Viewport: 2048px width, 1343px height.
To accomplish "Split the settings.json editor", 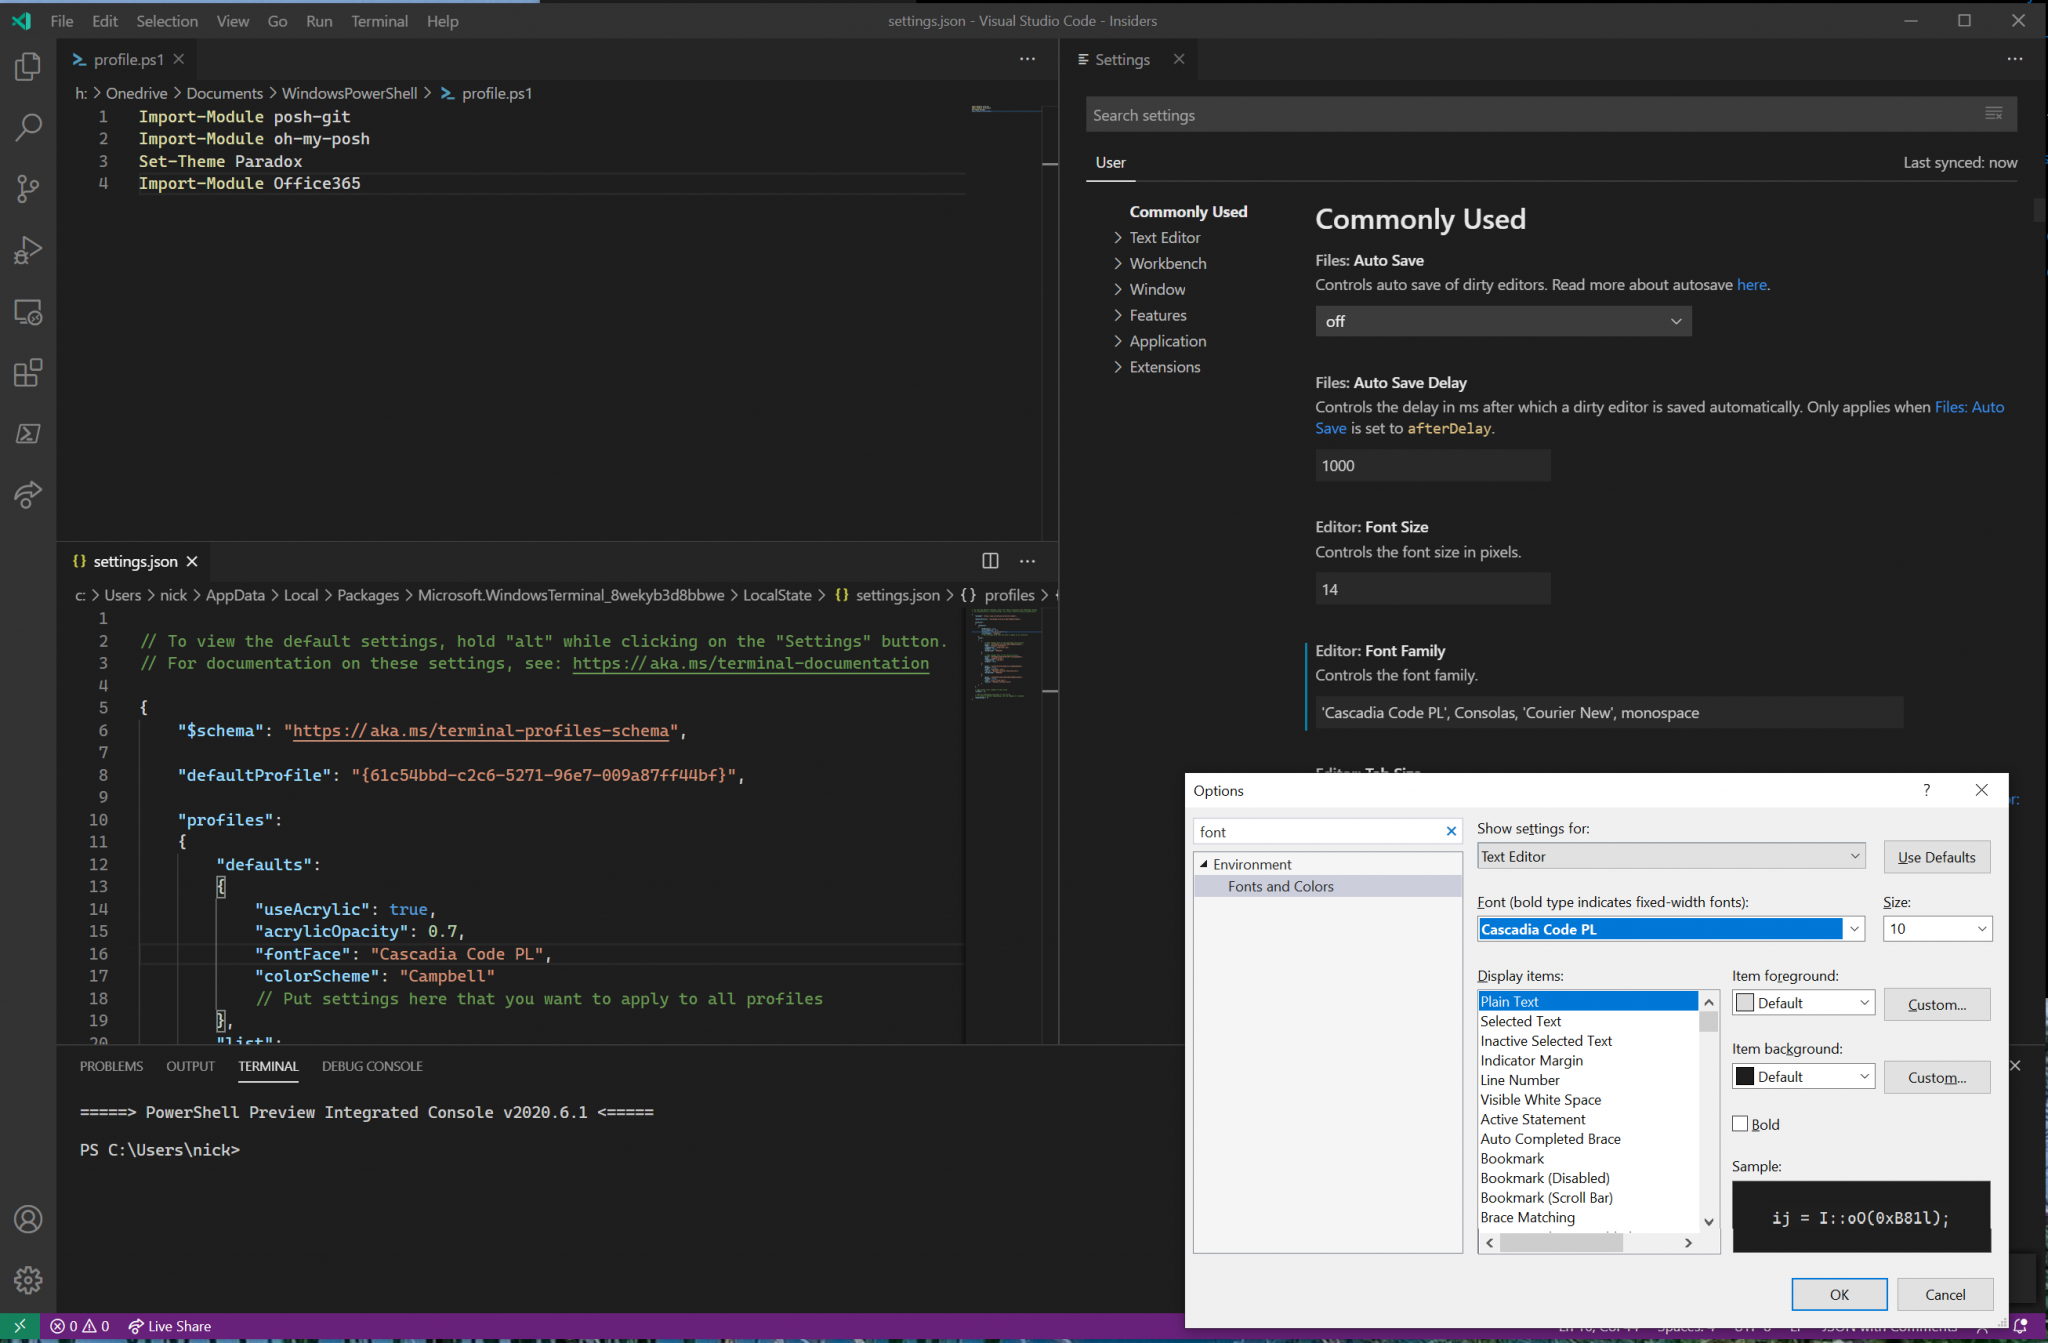I will [x=990, y=561].
